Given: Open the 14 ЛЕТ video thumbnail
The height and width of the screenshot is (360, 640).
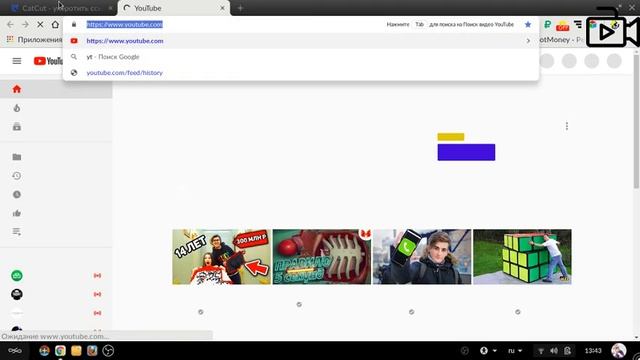Looking at the screenshot, I should click(221, 257).
